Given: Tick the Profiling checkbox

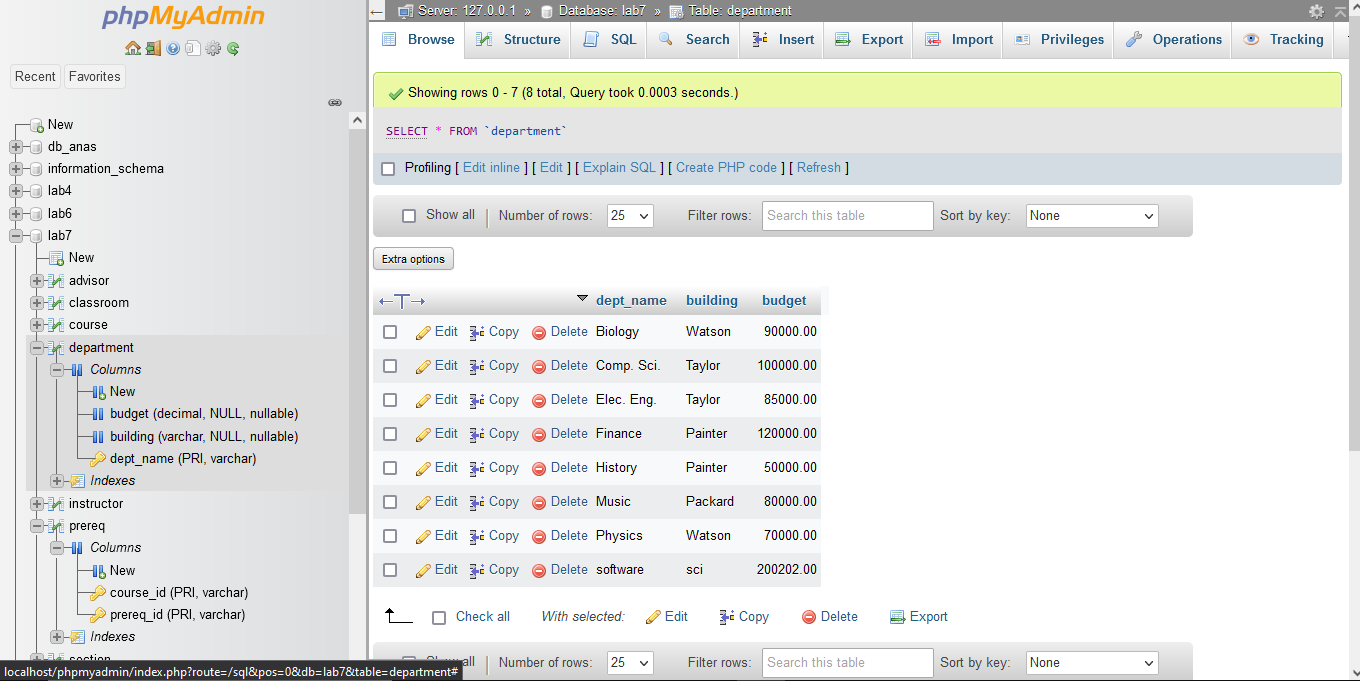Looking at the screenshot, I should tap(388, 169).
